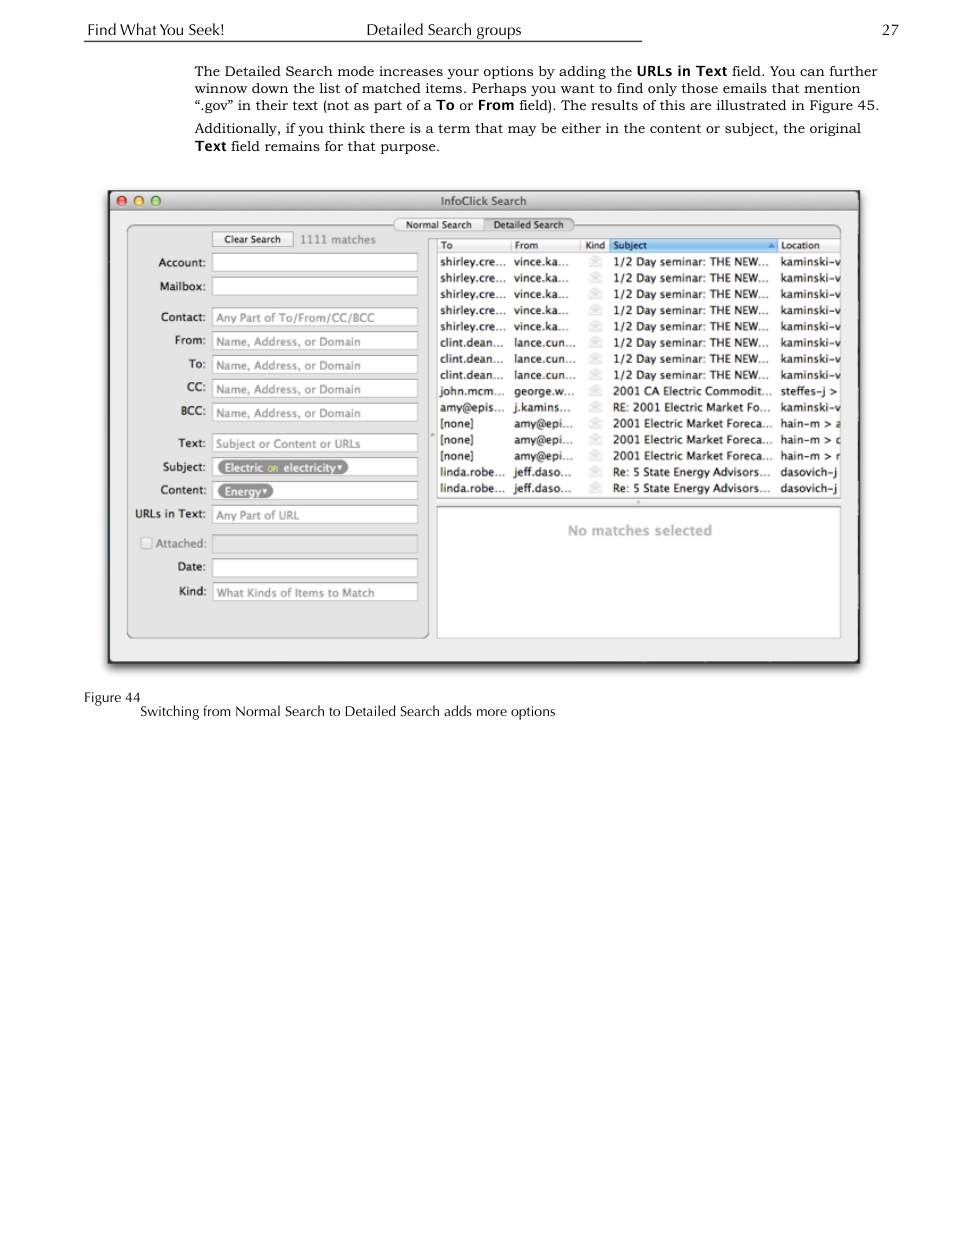Click the red close button of InfoClick Search
Screen dimensions: 954x1235
[x=122, y=201]
